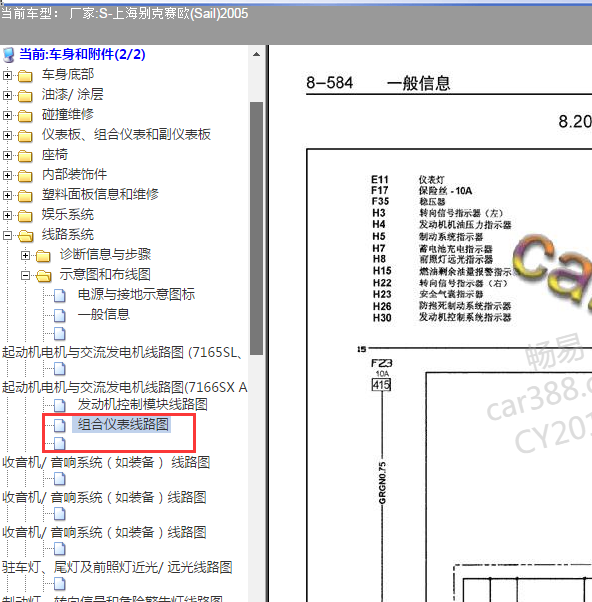The width and height of the screenshot is (592, 602).
Task: Expand the 诊断信息与步骤 subfolder
Action: [25, 255]
